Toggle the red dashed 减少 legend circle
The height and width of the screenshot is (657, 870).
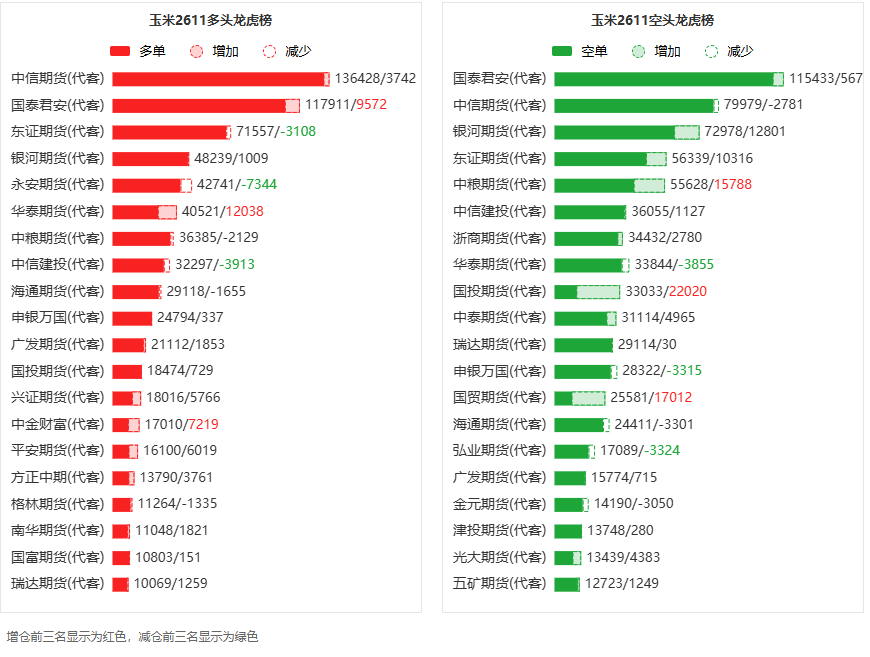(269, 52)
